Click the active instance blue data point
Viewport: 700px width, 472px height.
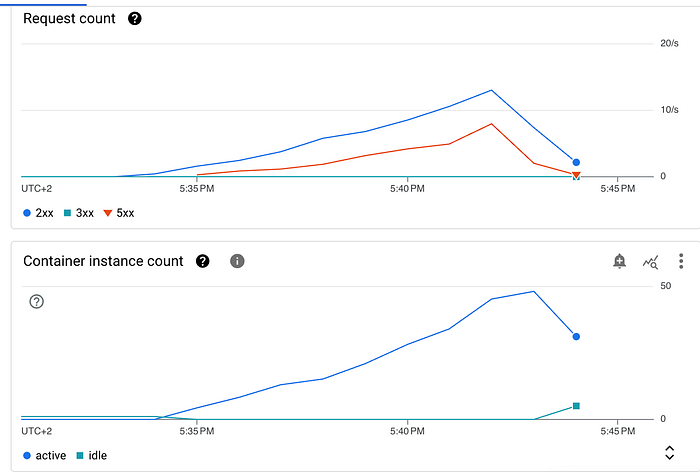[x=576, y=336]
